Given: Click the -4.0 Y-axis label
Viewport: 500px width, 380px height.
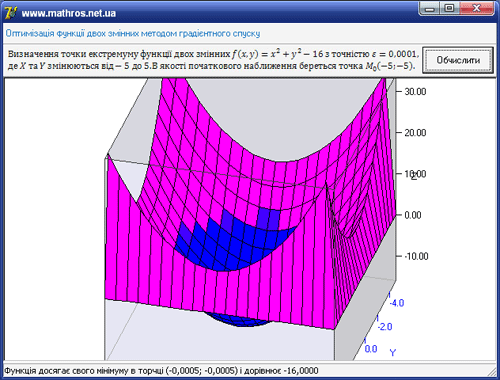Looking at the screenshot, I should [x=397, y=303].
